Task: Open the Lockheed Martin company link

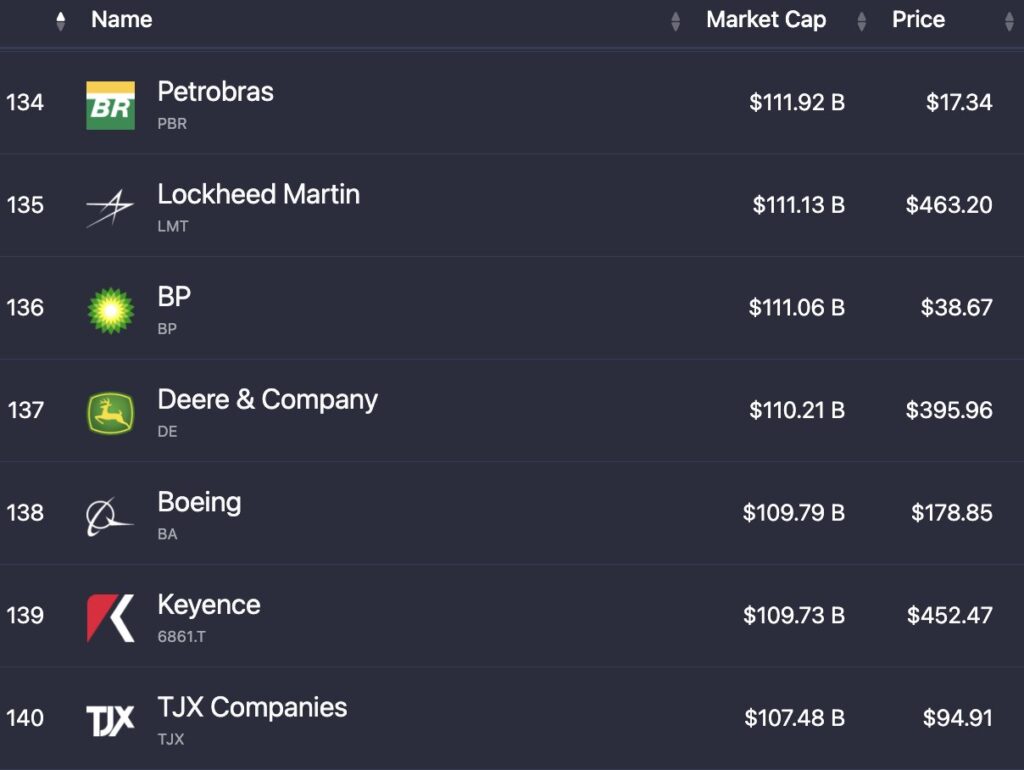Action: point(258,194)
